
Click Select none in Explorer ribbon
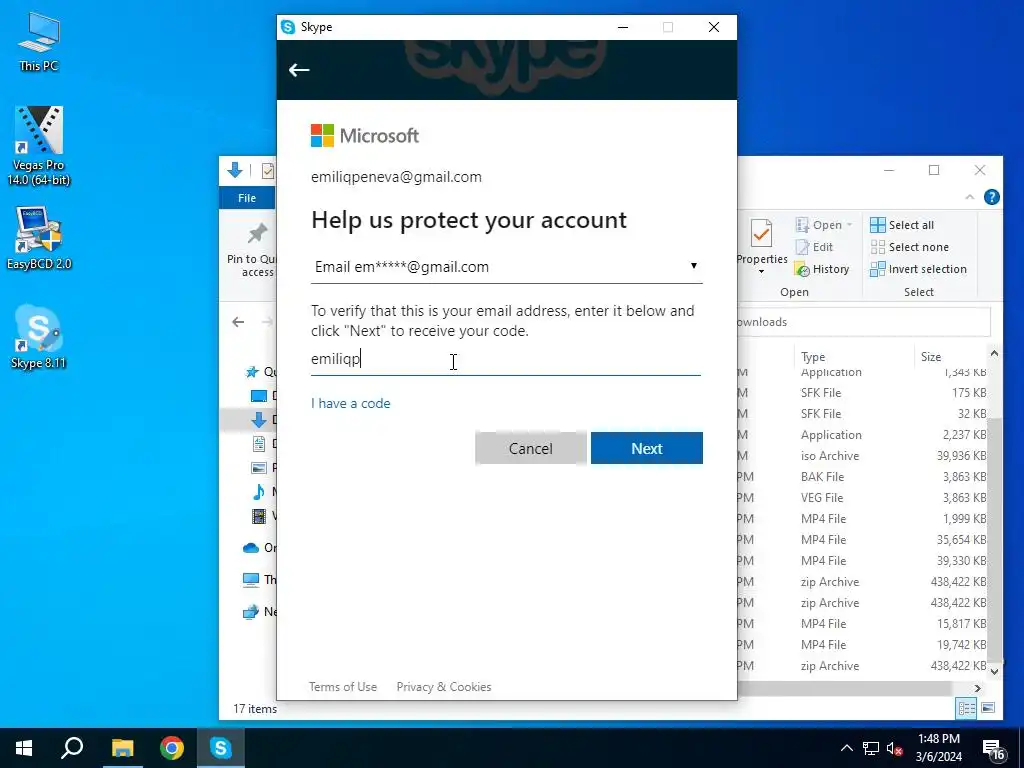tap(910, 247)
